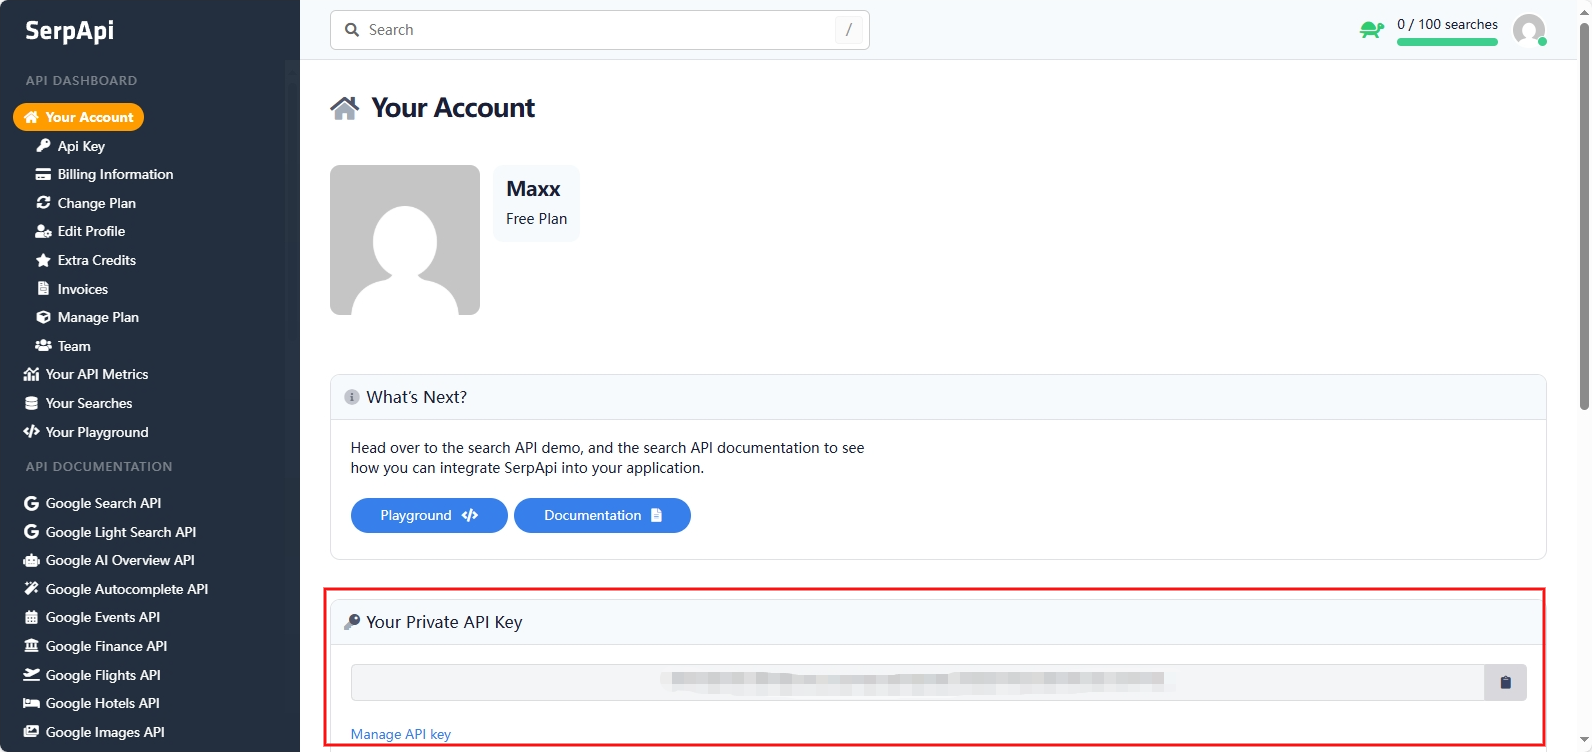The height and width of the screenshot is (752, 1592).
Task: Open Google Events API docs
Action: 102,617
